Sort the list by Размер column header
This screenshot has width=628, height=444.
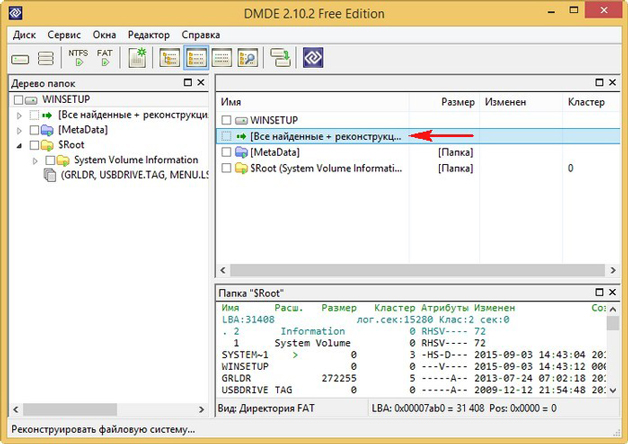pos(458,102)
